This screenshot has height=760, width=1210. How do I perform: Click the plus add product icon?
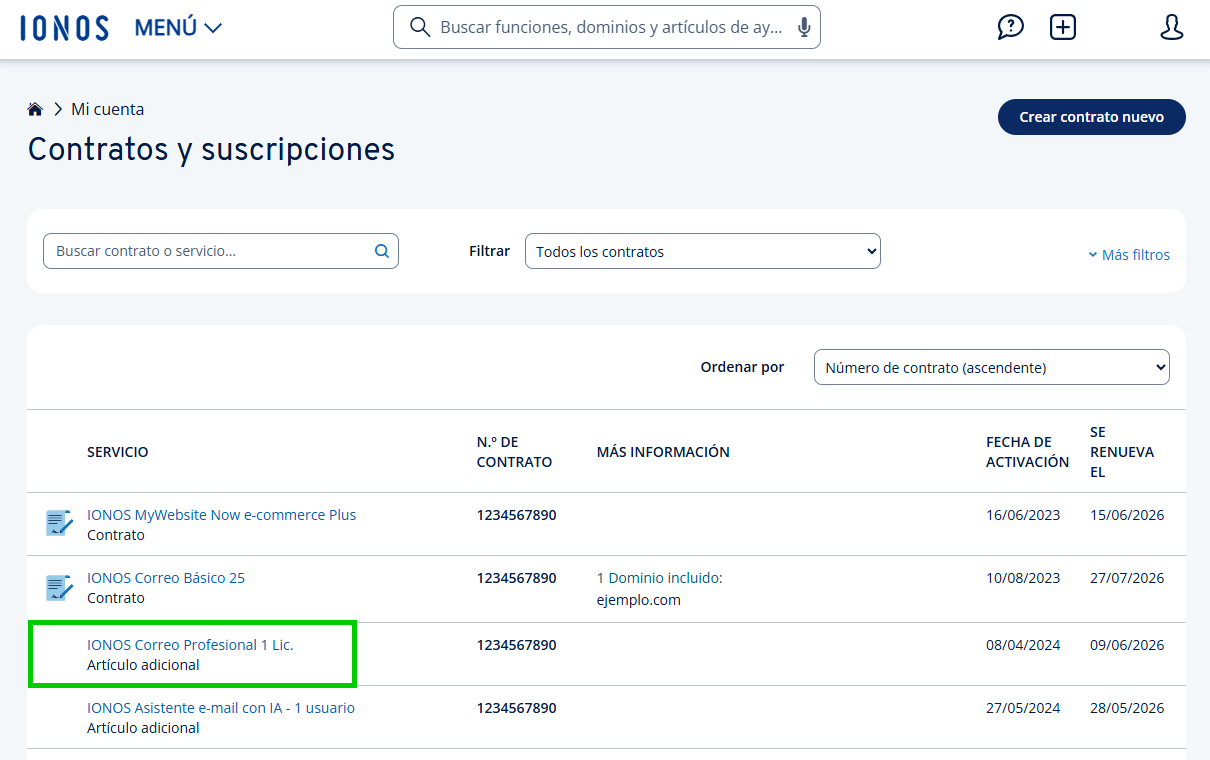coord(1063,27)
